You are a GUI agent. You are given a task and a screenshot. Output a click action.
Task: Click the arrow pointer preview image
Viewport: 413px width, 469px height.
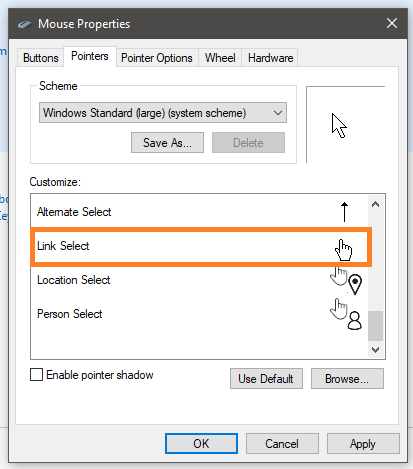339,125
